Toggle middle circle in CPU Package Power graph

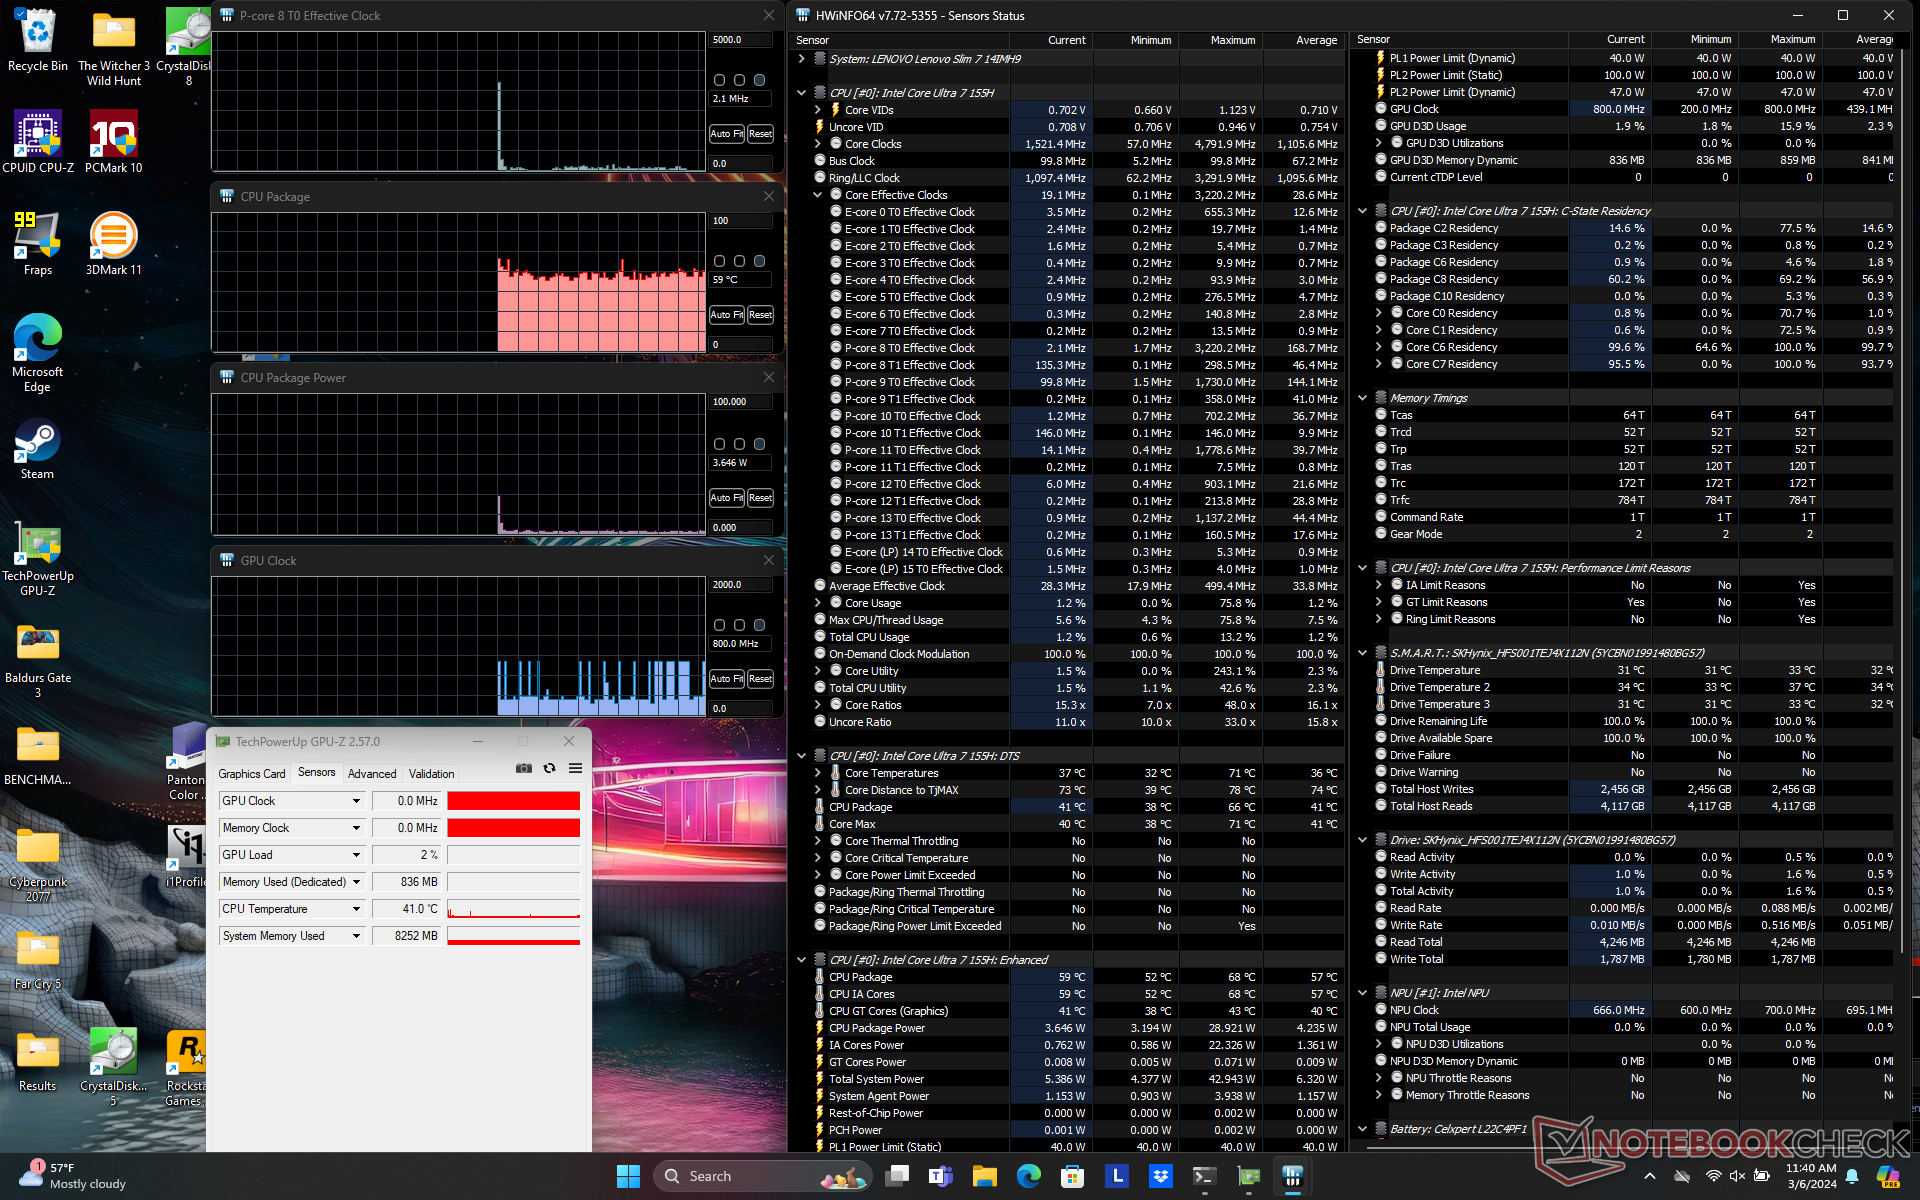point(739,444)
